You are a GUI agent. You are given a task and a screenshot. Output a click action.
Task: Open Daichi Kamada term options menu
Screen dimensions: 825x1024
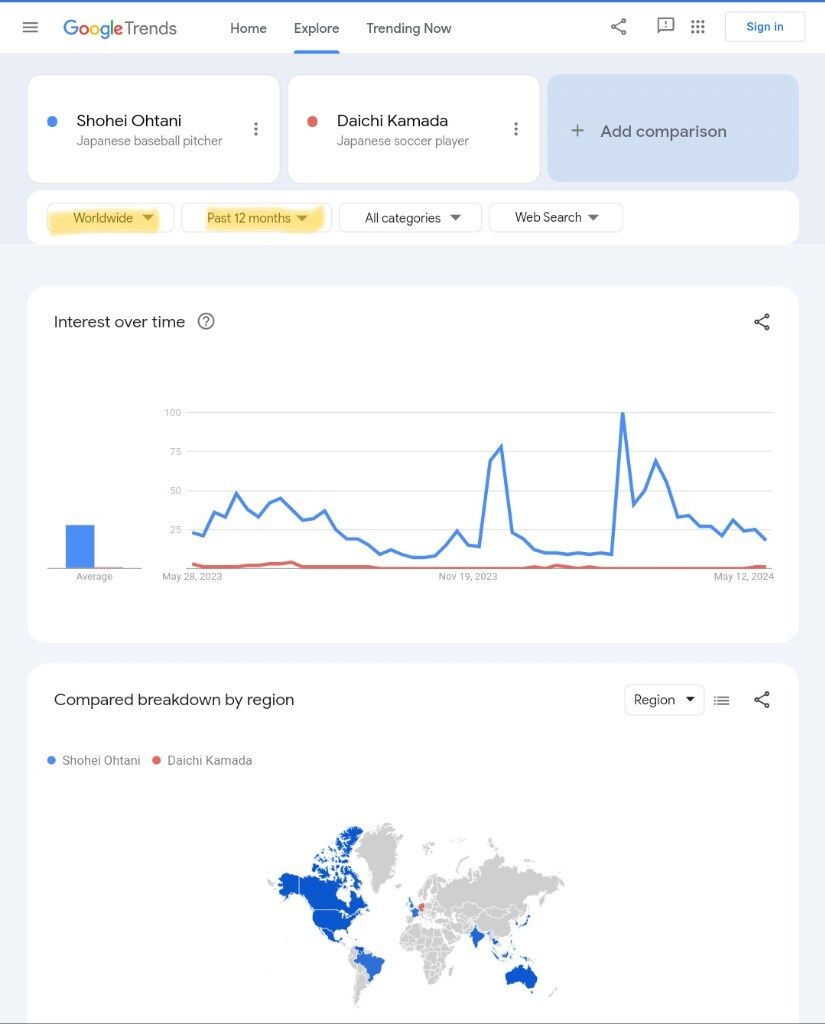[516, 129]
